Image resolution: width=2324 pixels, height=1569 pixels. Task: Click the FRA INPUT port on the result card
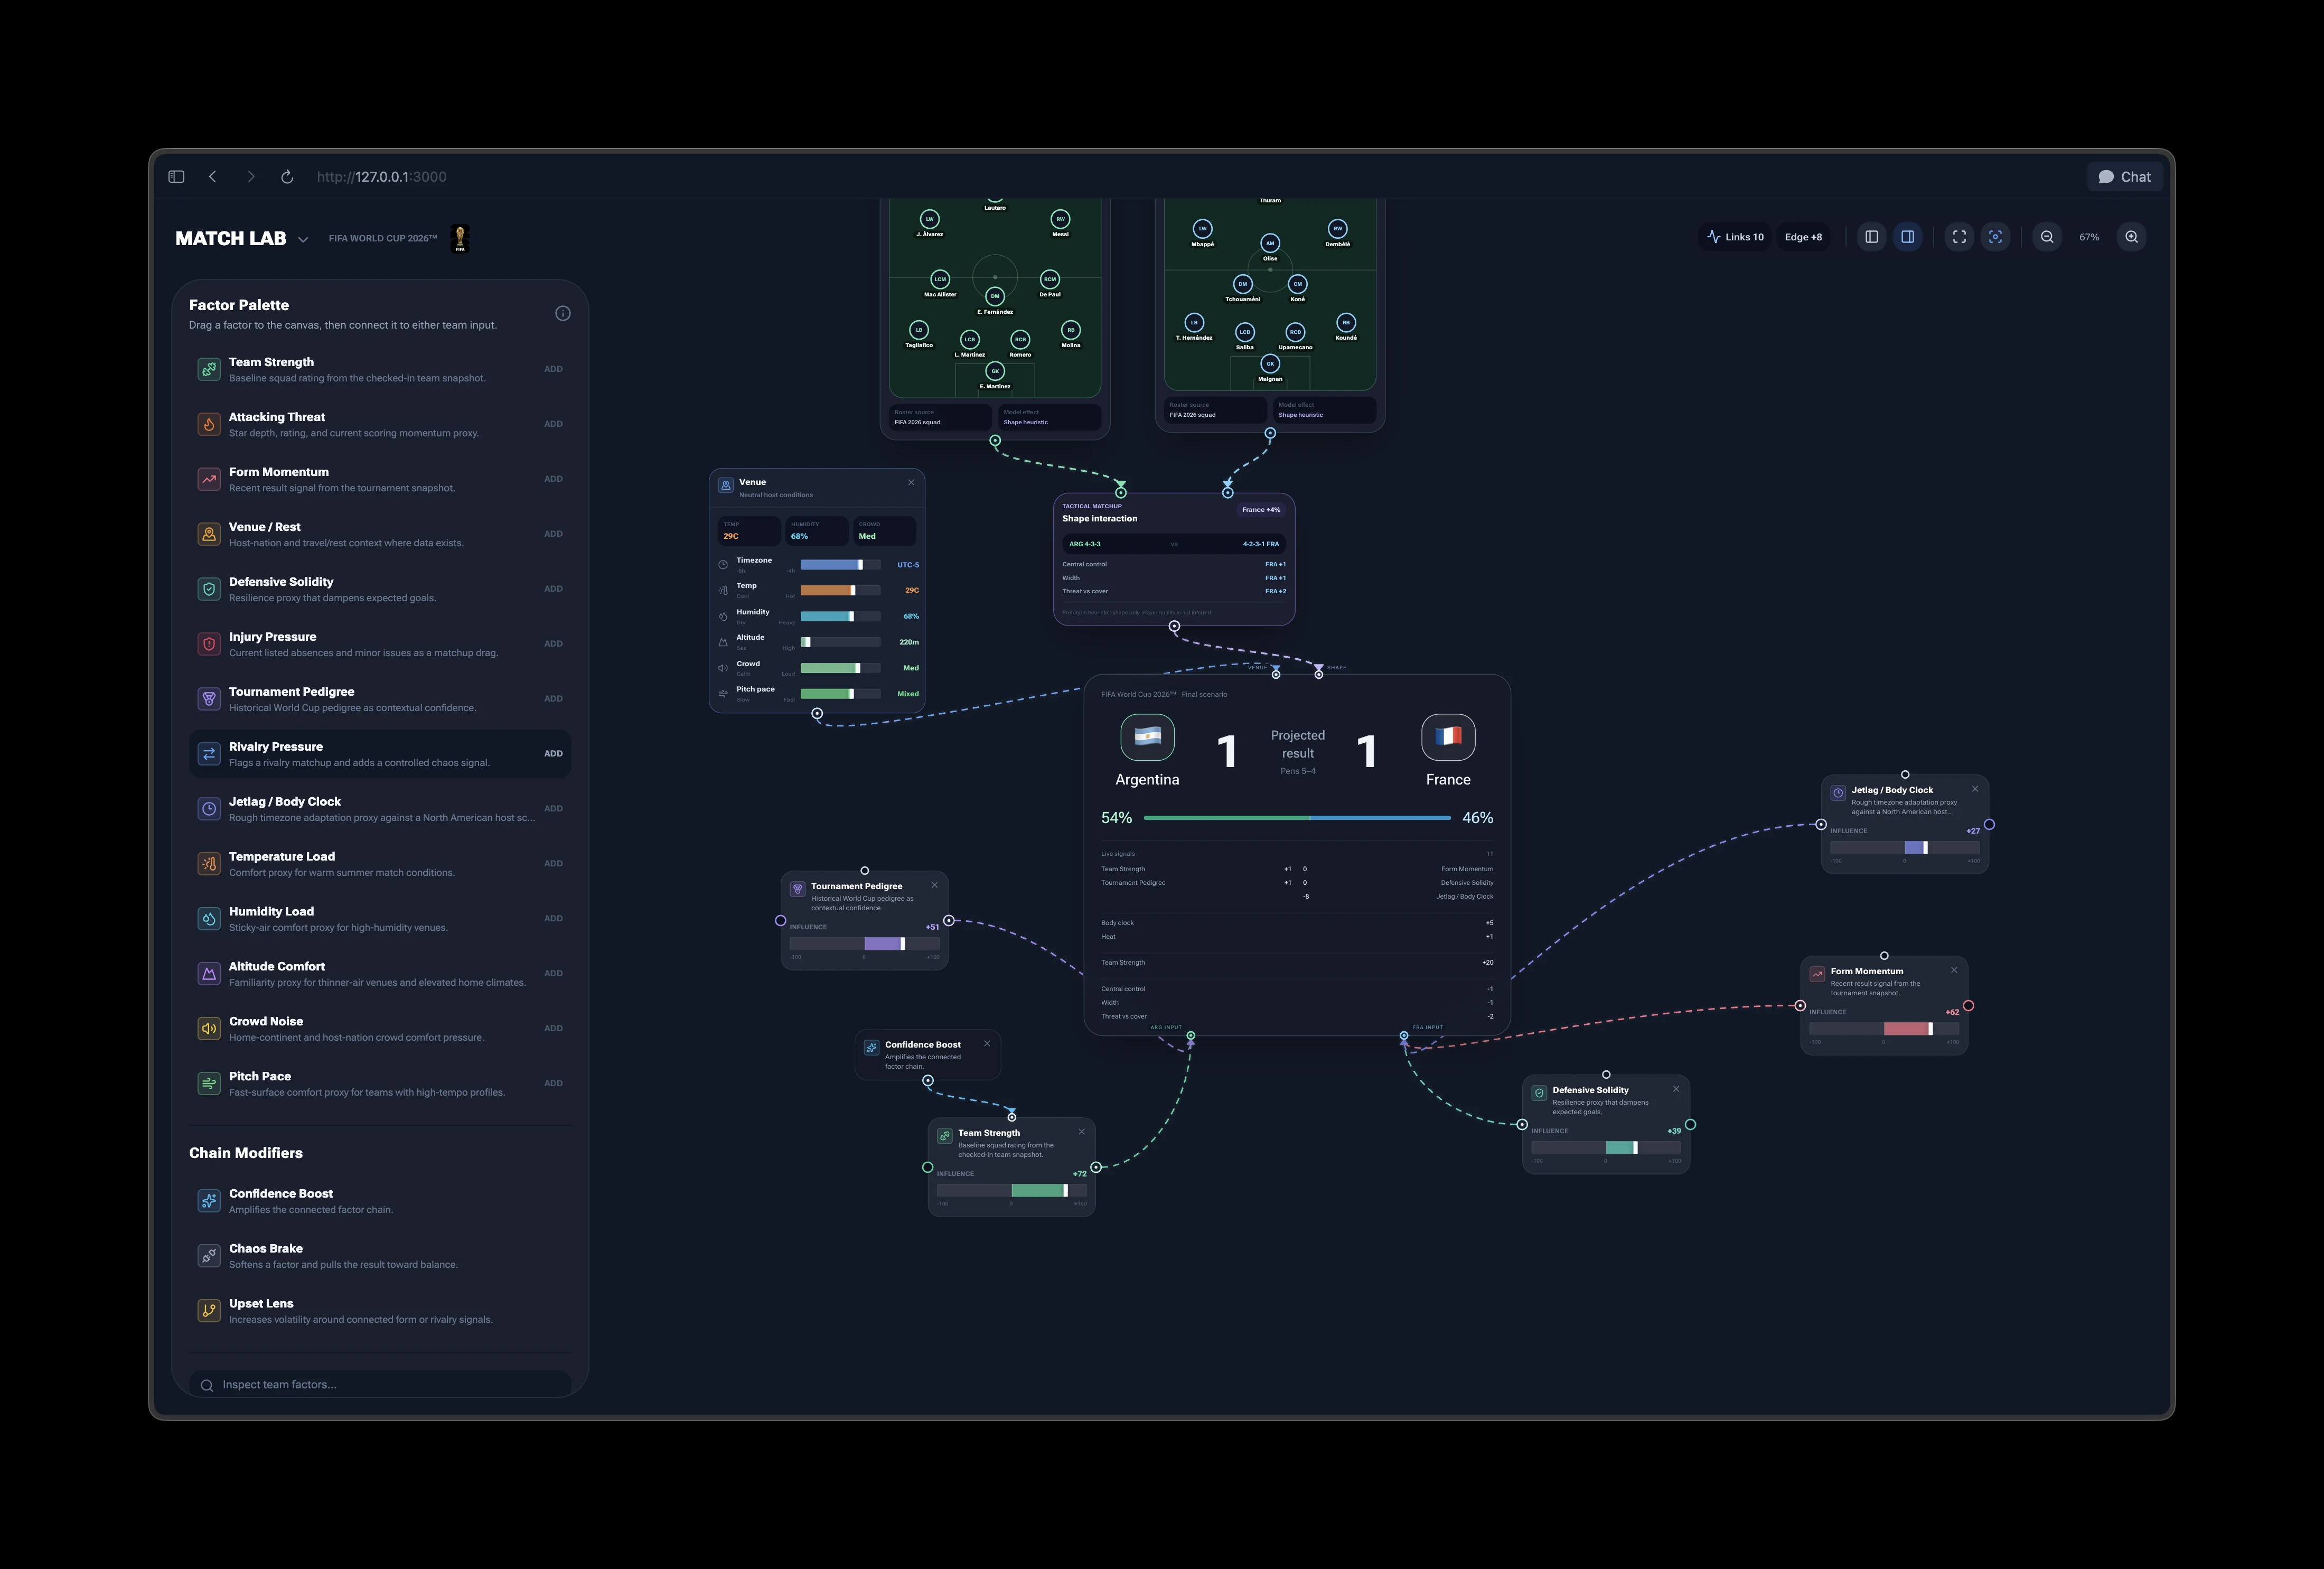coord(1404,1036)
